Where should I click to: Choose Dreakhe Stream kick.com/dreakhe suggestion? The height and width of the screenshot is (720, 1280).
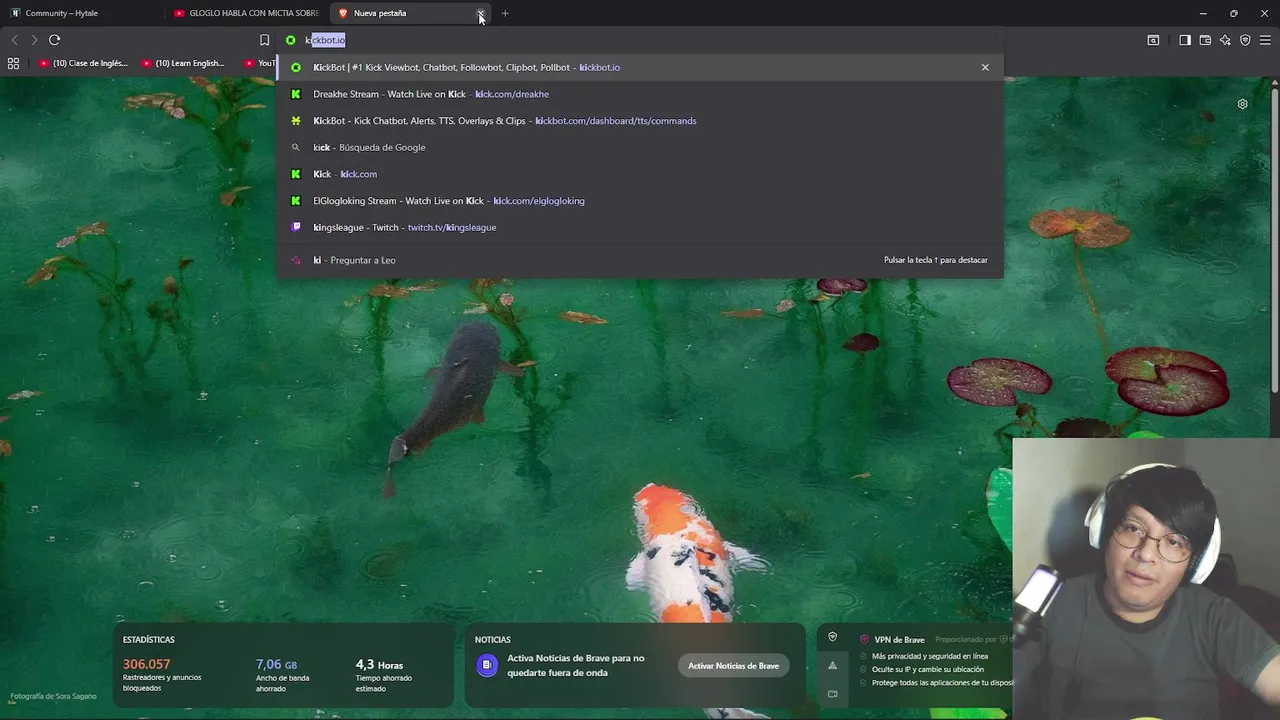(x=640, y=94)
